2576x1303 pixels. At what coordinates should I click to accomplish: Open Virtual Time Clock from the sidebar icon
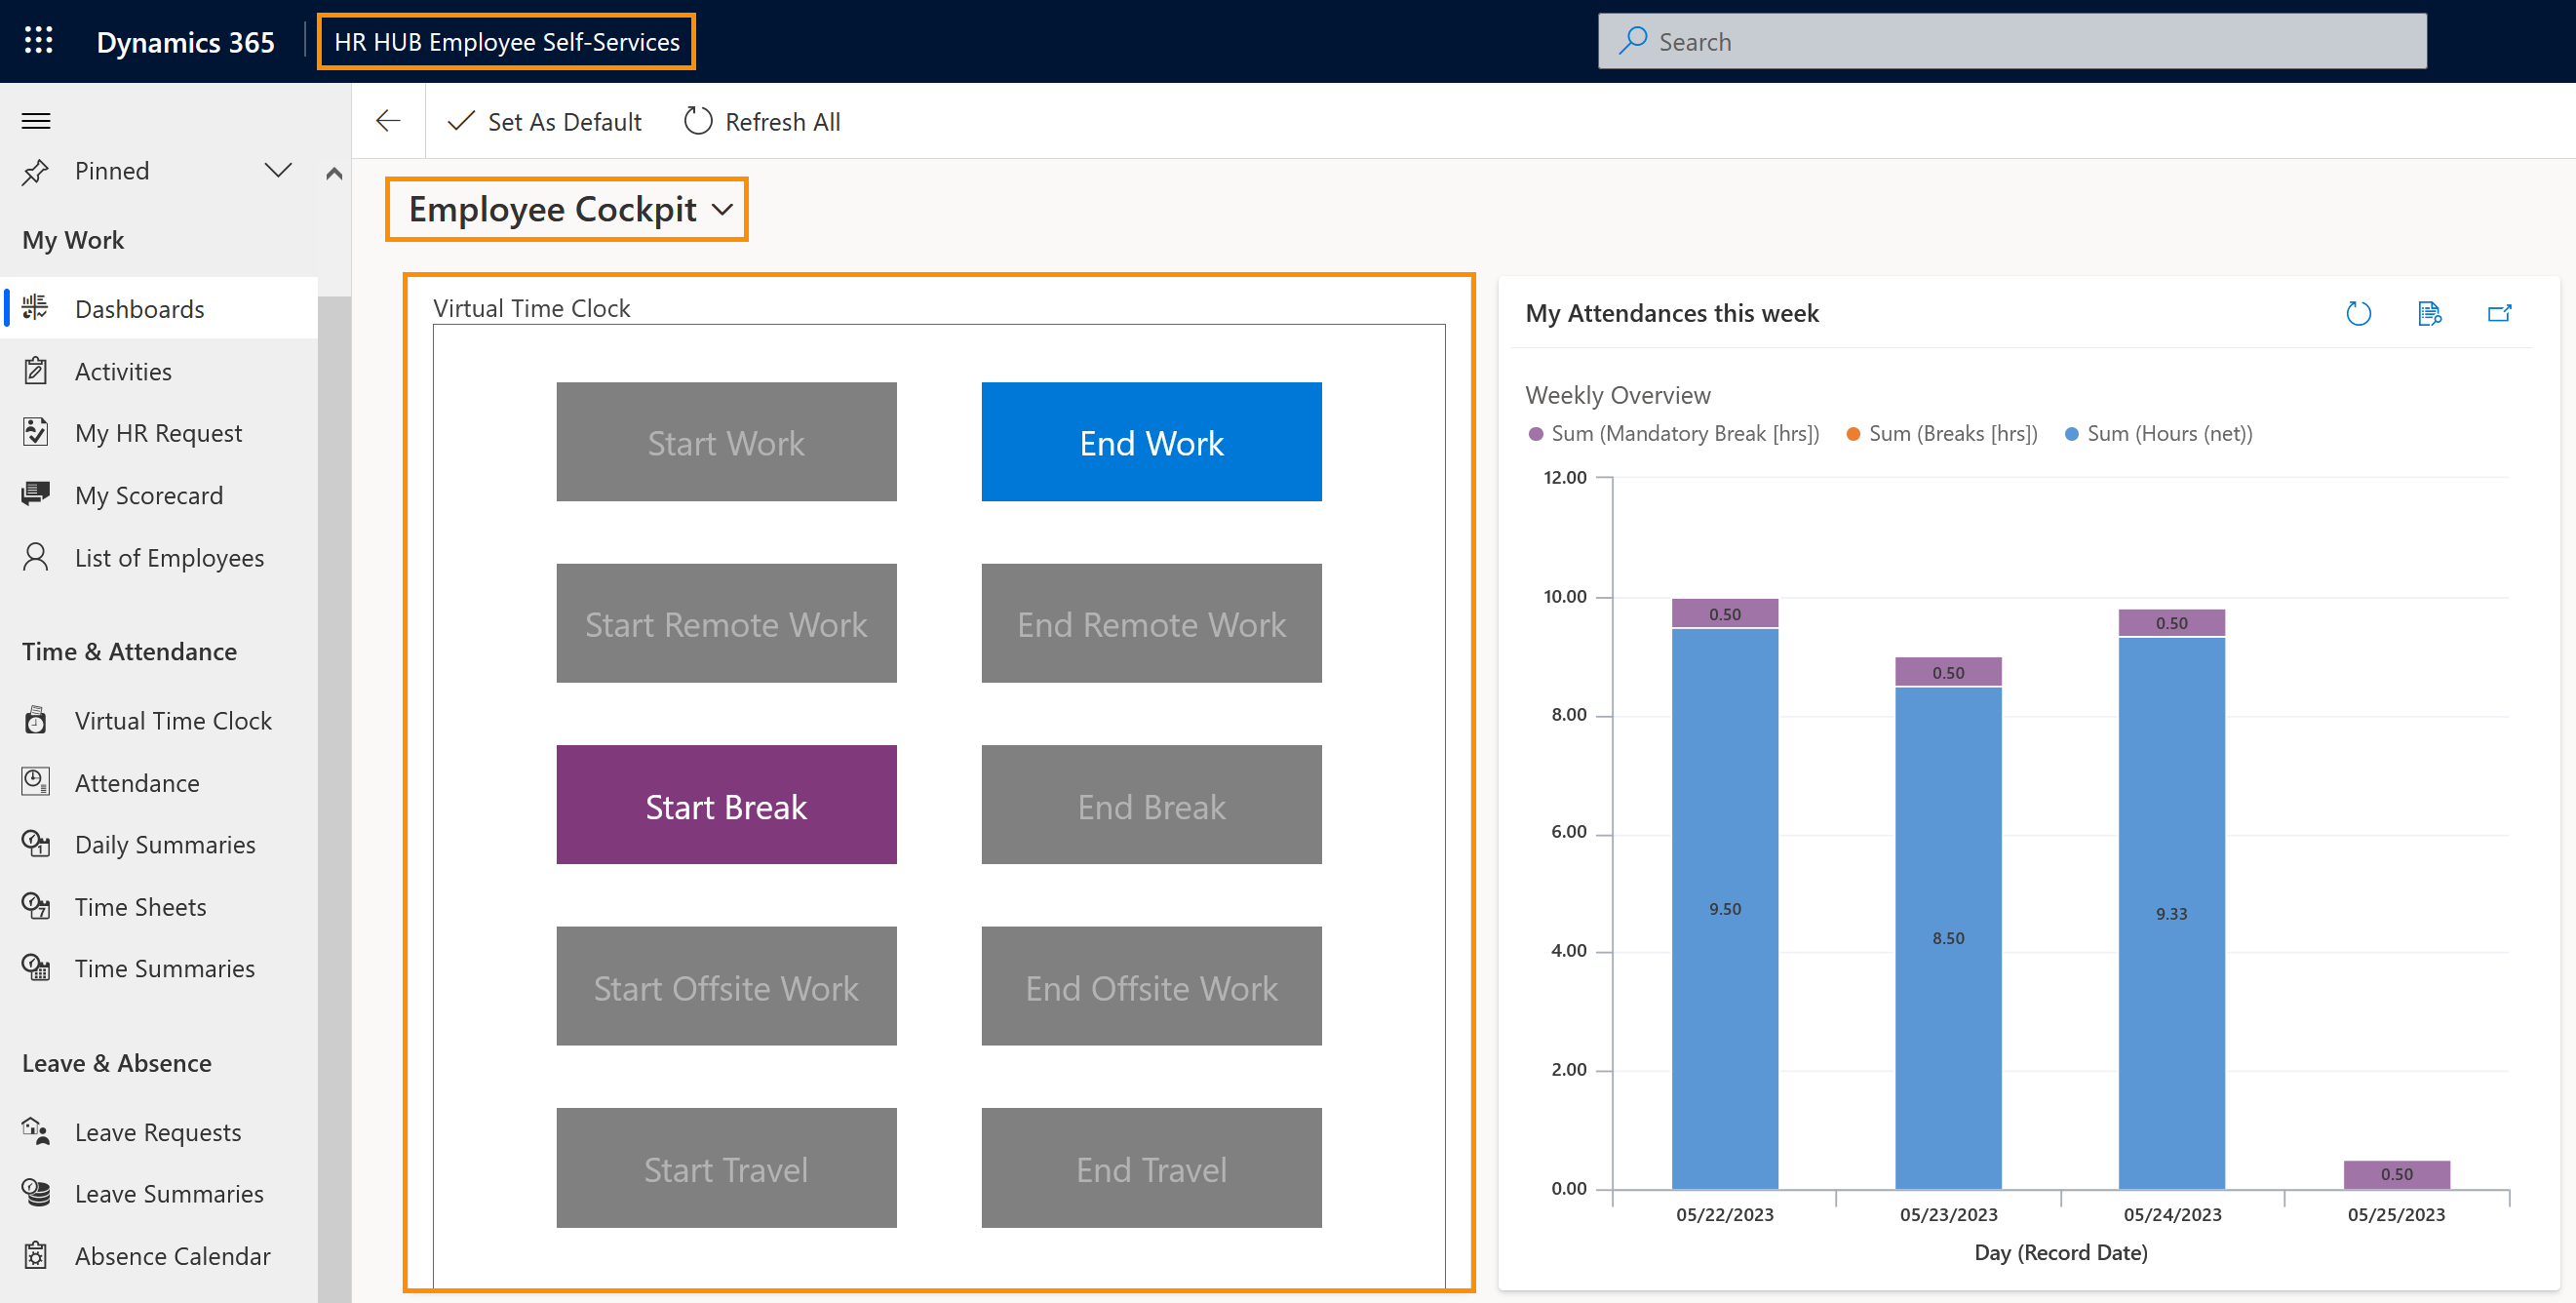tap(36, 719)
